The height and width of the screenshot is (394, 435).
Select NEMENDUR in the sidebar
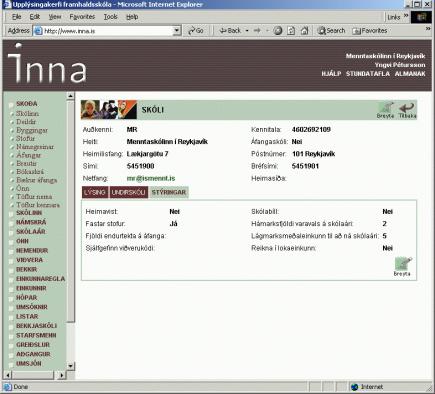click(x=32, y=250)
